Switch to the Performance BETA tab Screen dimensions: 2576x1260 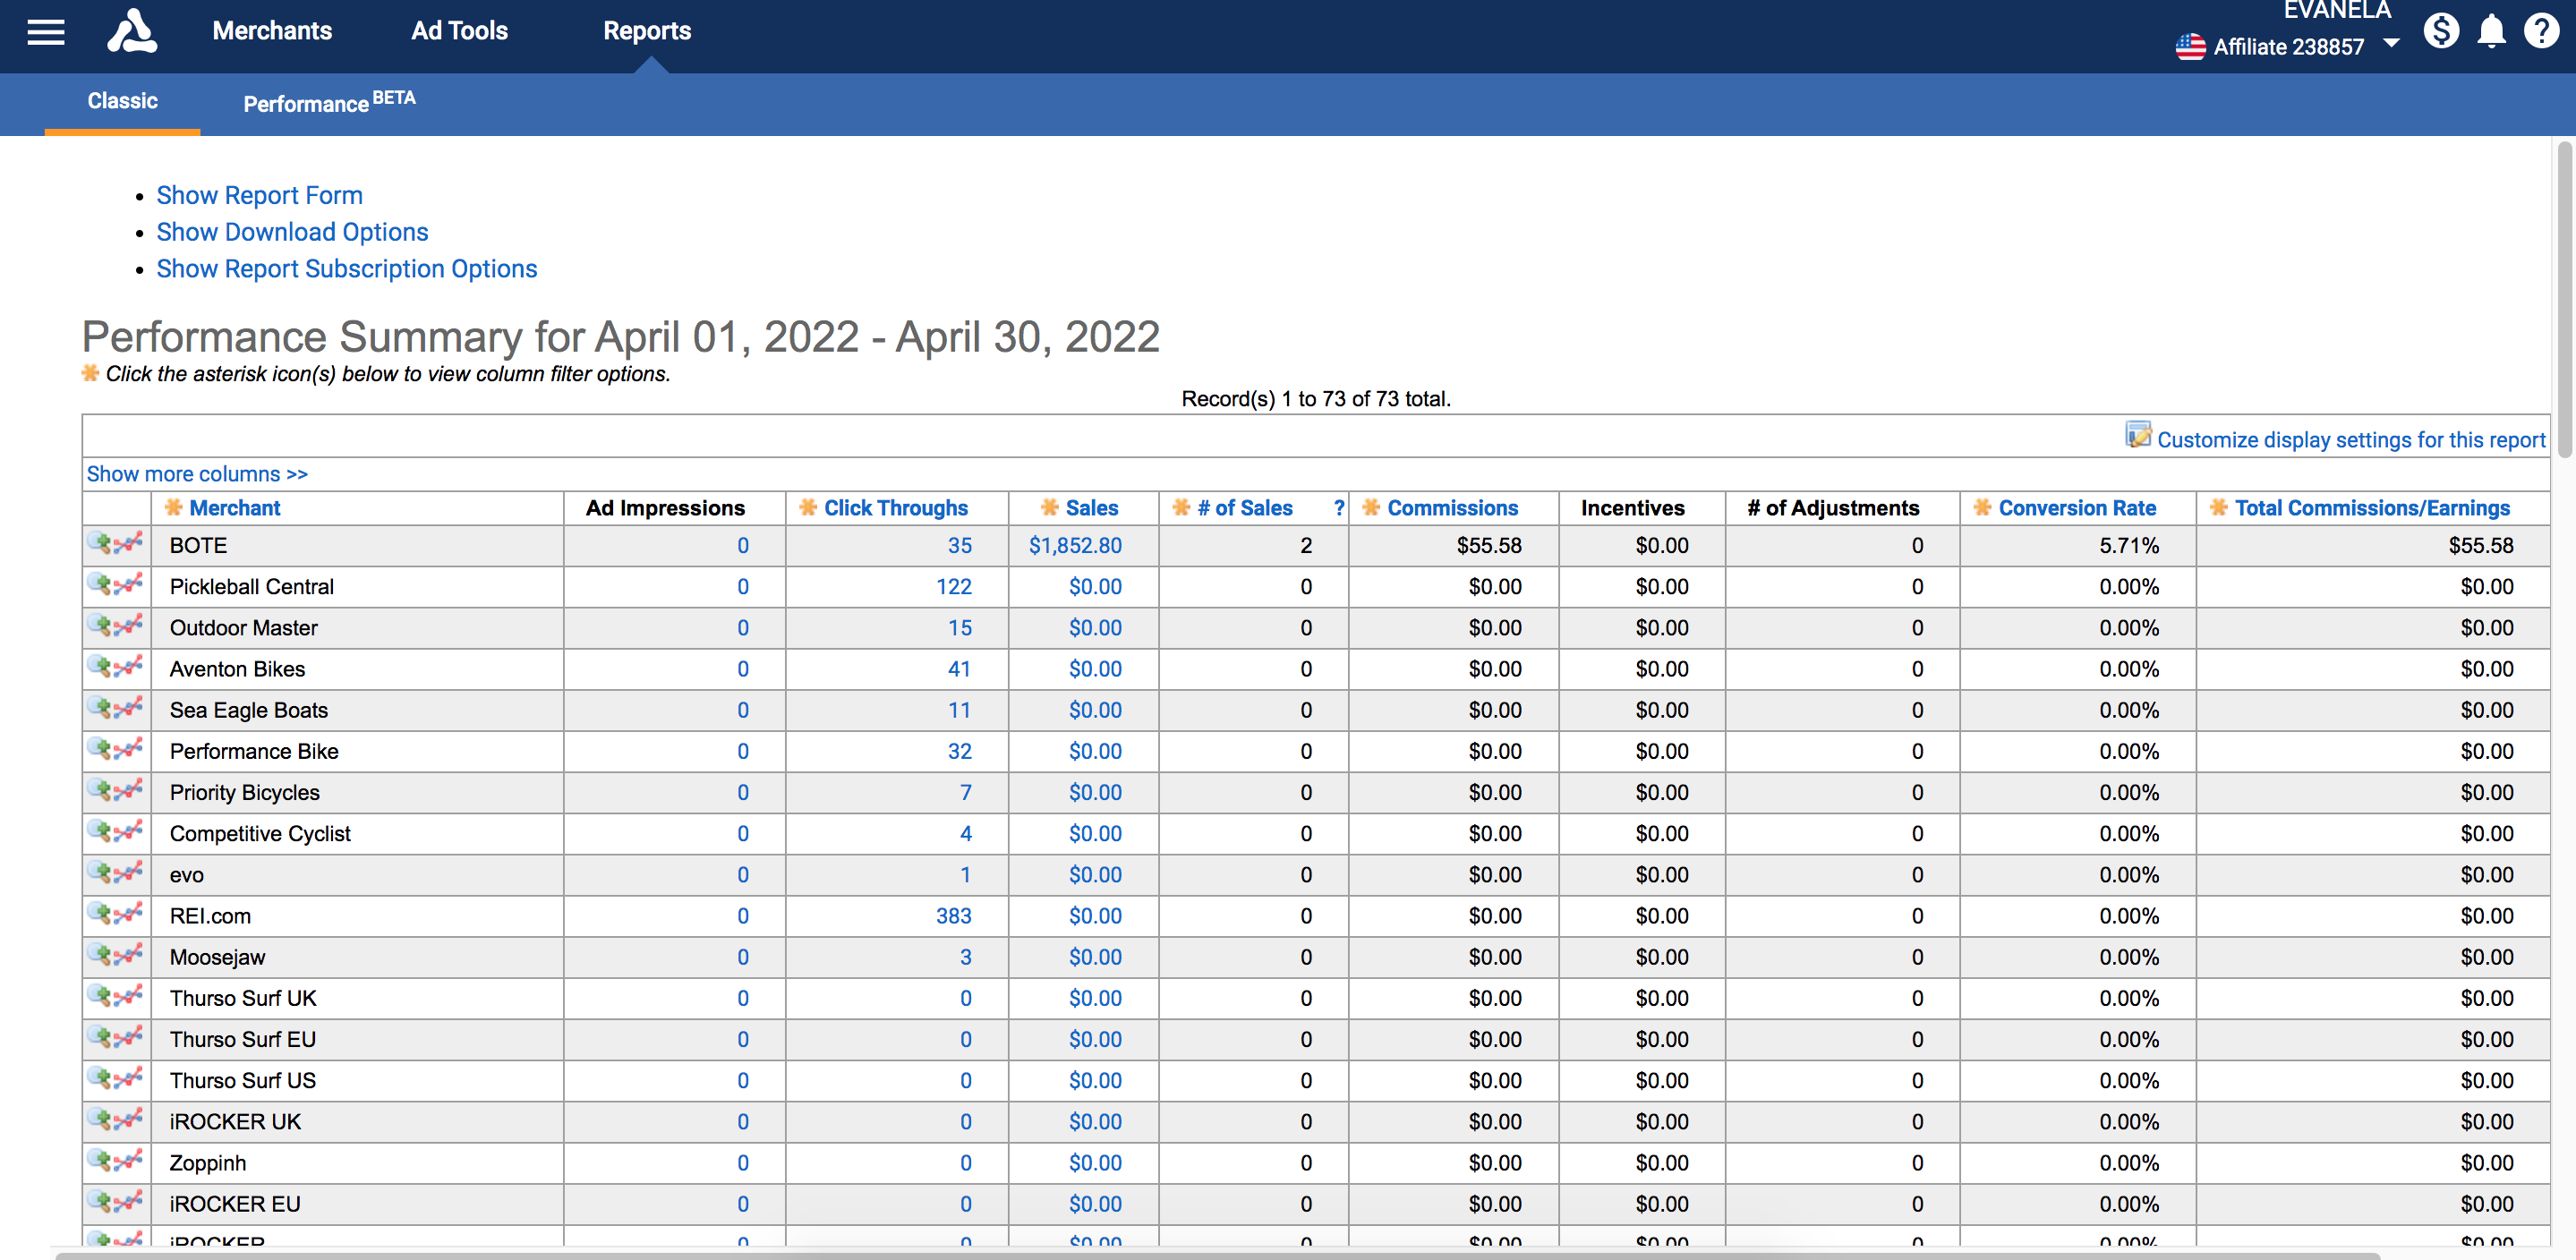(329, 102)
